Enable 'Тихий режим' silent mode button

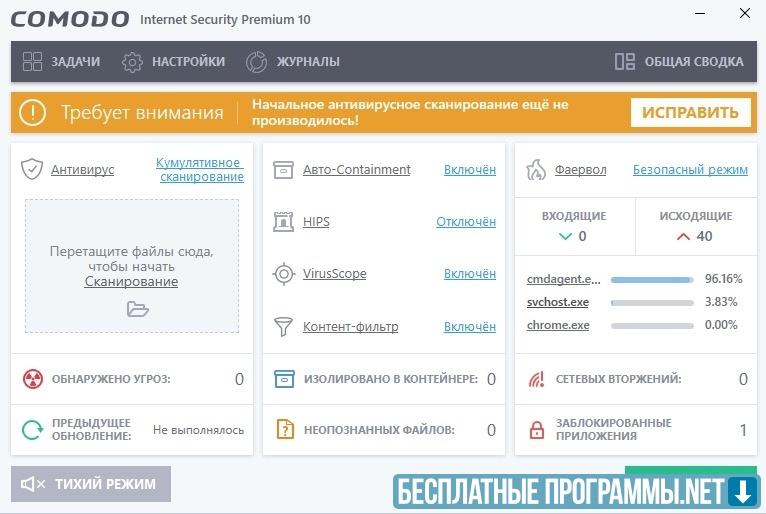[x=91, y=484]
